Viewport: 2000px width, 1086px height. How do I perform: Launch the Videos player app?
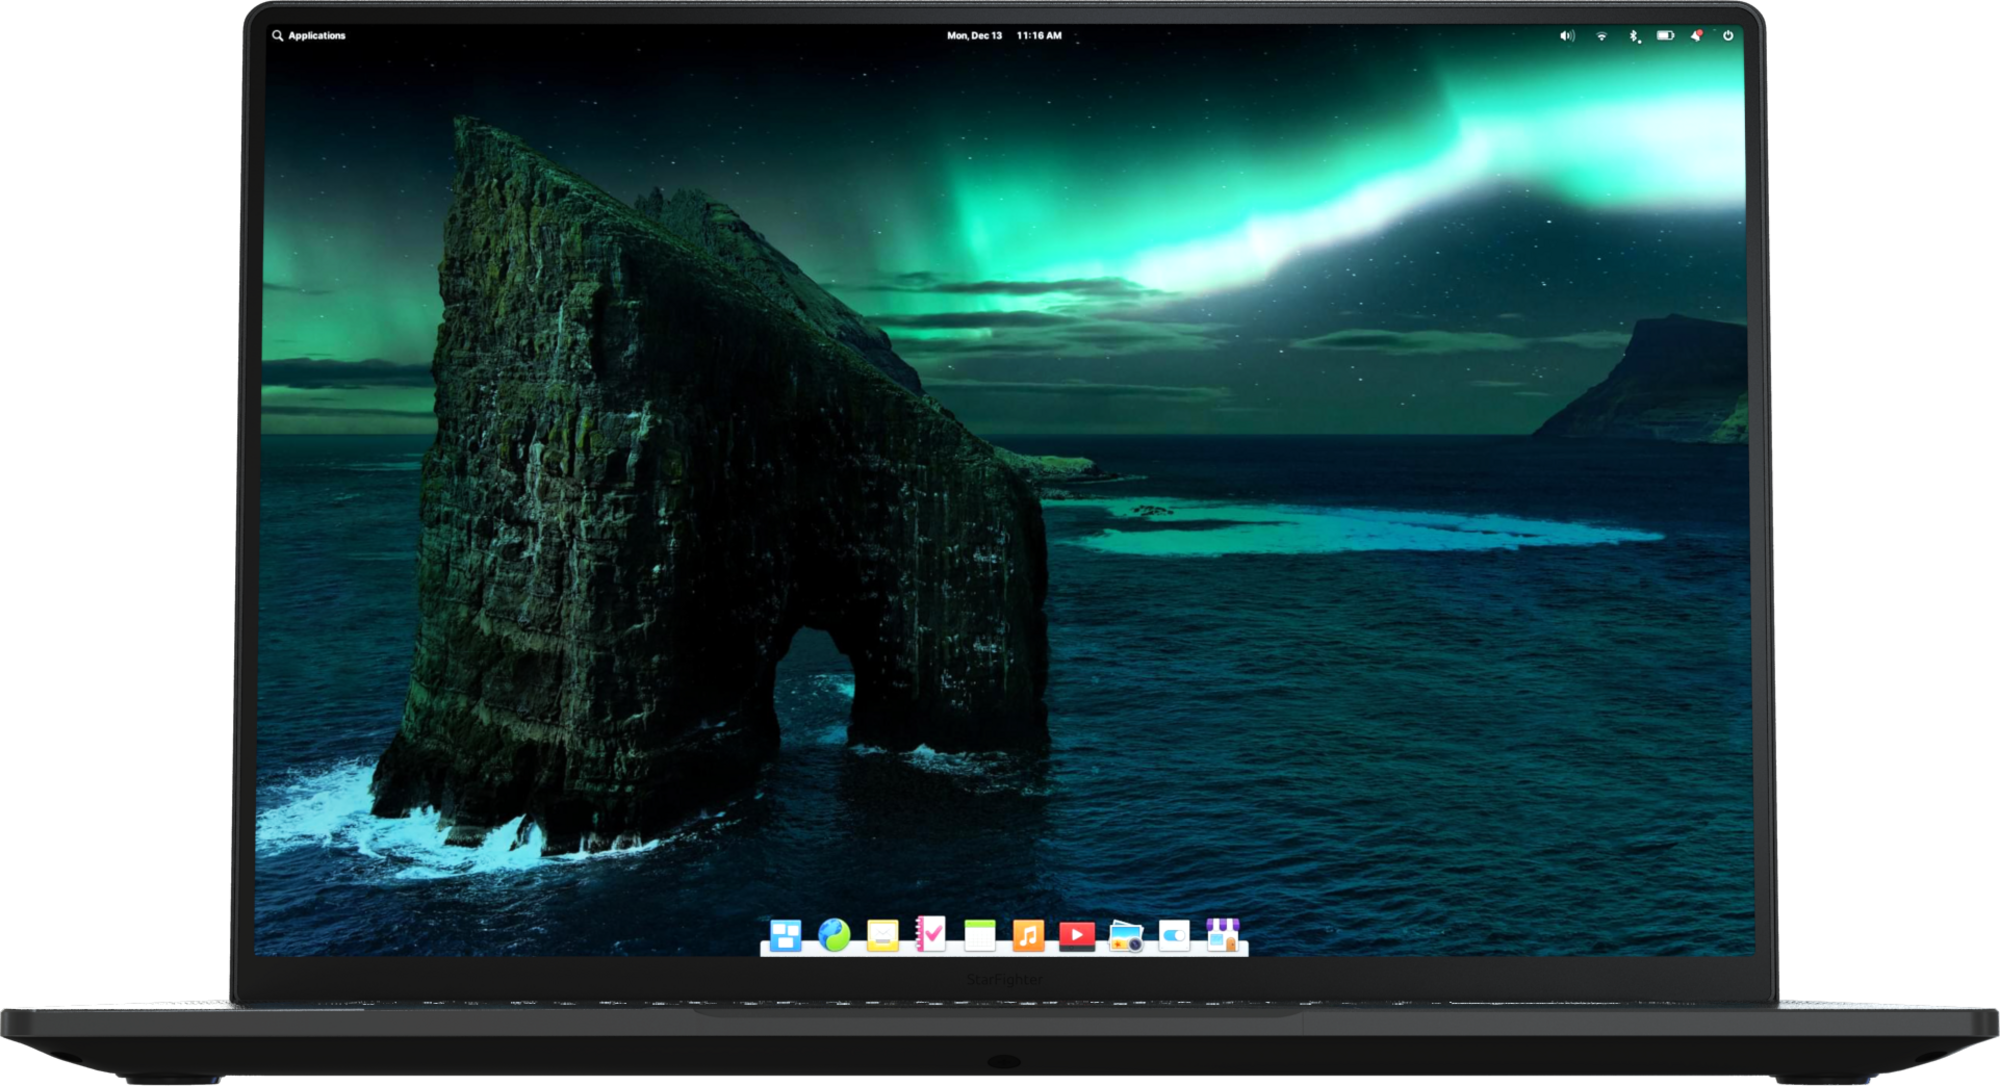1076,935
